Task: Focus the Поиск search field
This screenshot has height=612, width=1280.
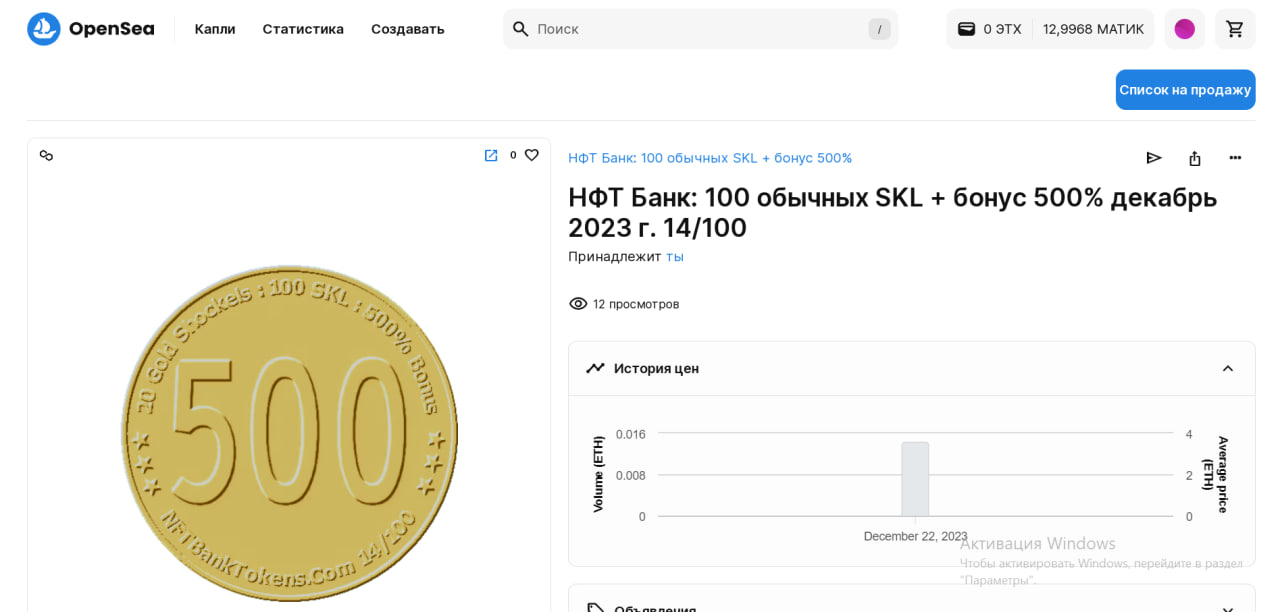Action: (x=700, y=29)
